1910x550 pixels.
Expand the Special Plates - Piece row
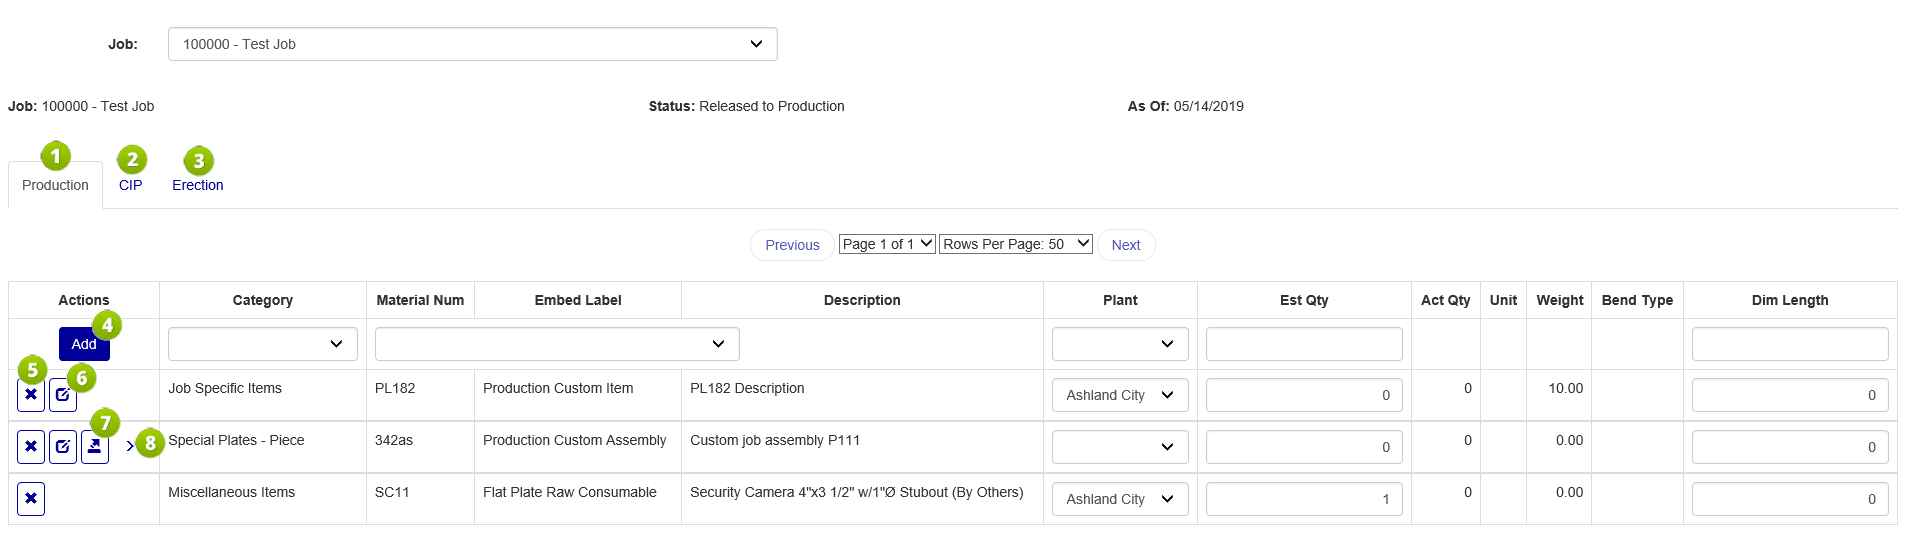pos(130,446)
